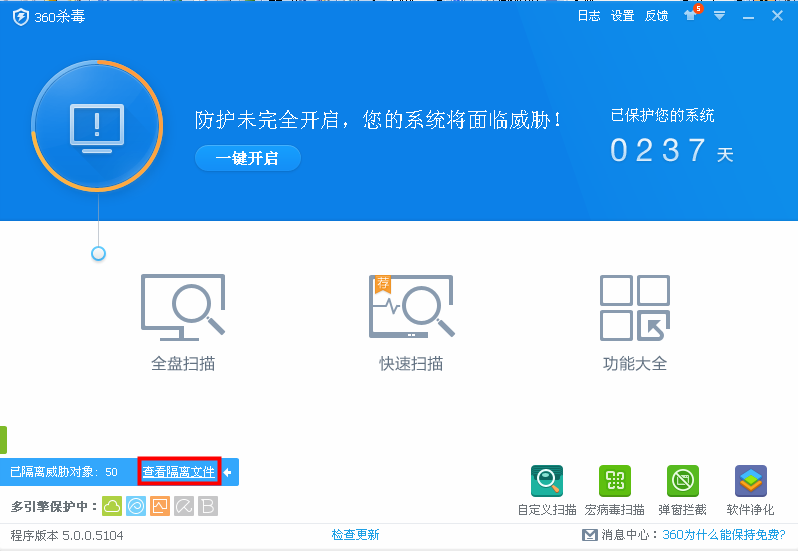
Task: Click the 消息中心 envelope icon
Action: tap(590, 535)
